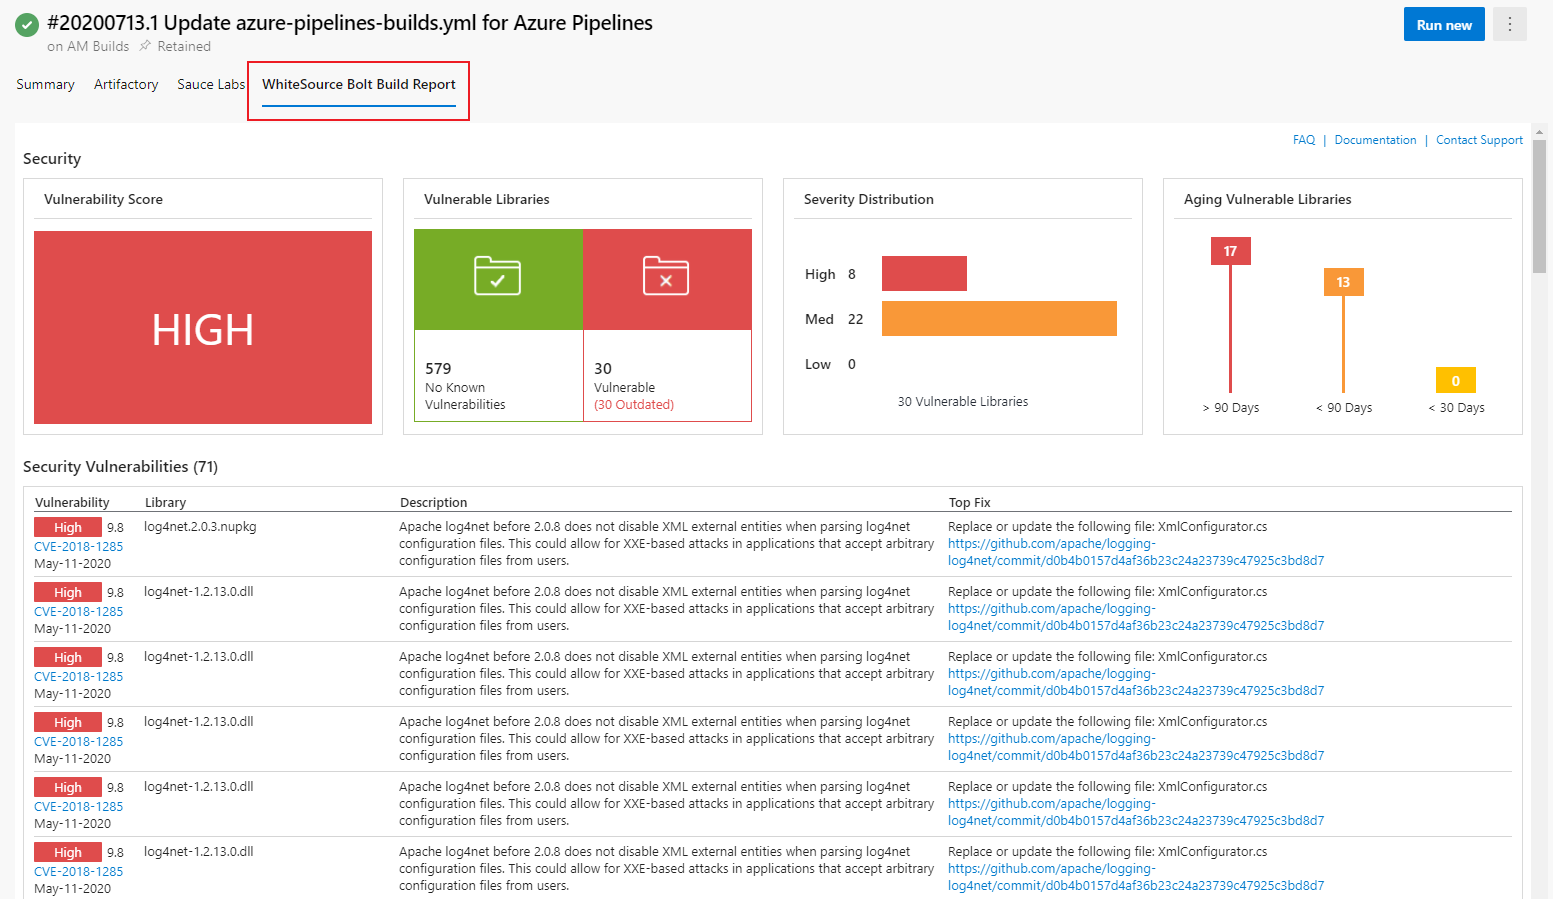Click the < 30 Days label

[x=1456, y=407]
